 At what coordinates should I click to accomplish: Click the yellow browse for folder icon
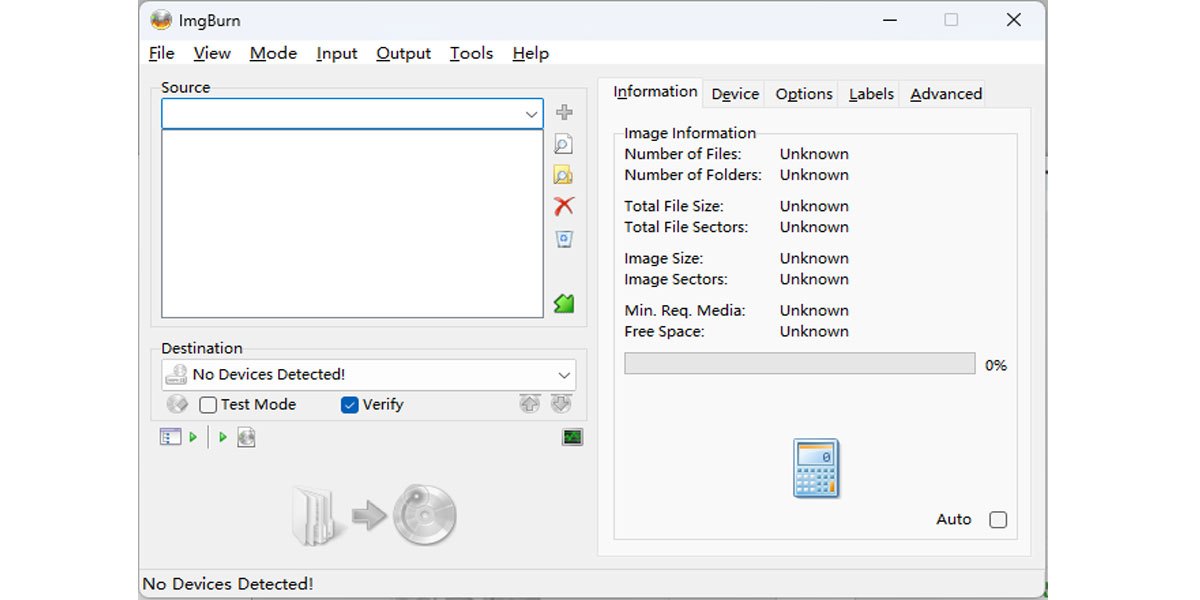click(564, 175)
